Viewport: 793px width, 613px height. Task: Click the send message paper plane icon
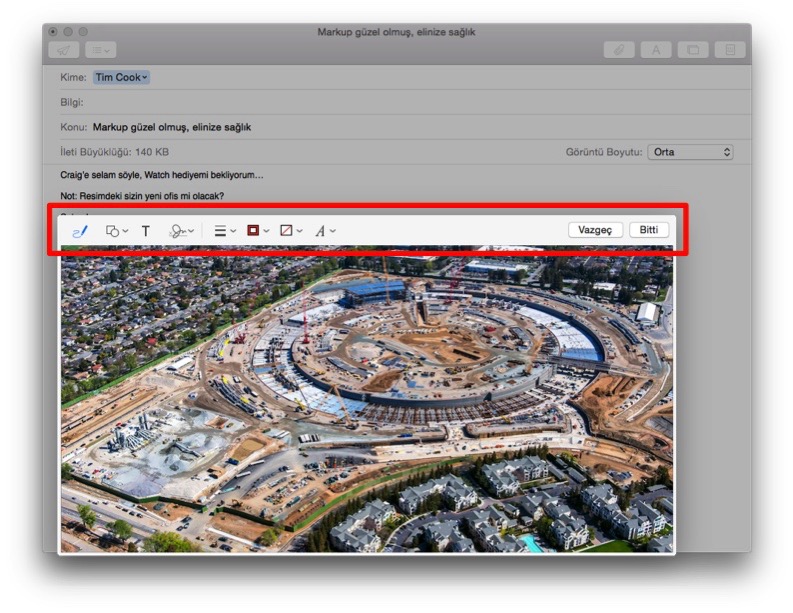tap(64, 49)
